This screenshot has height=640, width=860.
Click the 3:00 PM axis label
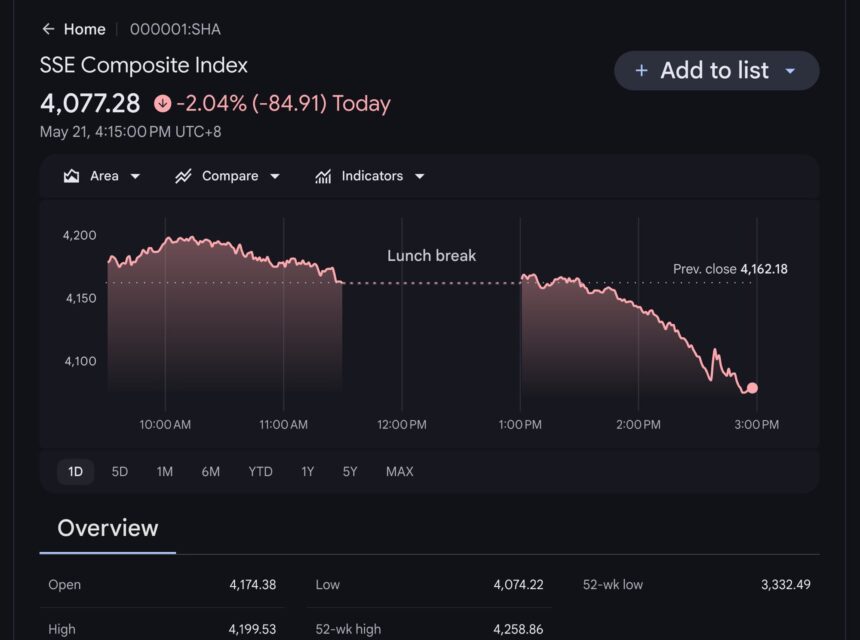point(757,424)
